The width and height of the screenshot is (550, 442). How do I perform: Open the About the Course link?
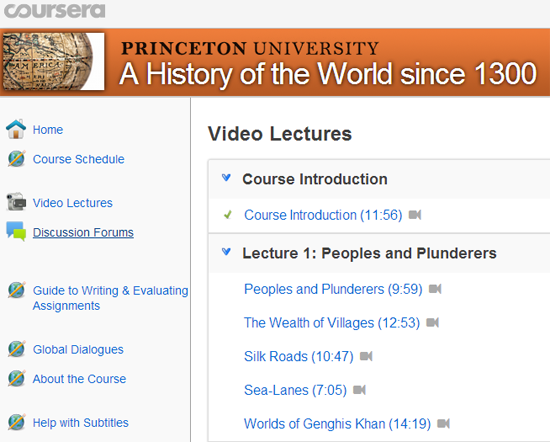79,379
